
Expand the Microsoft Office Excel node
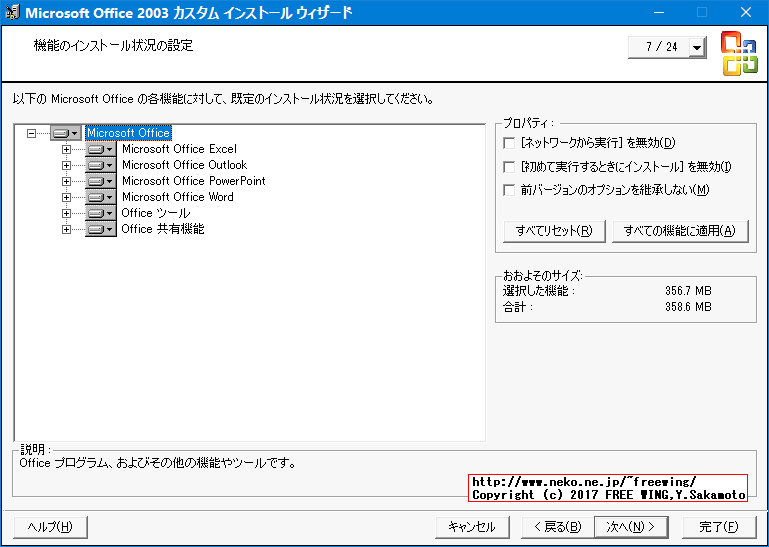point(66,149)
